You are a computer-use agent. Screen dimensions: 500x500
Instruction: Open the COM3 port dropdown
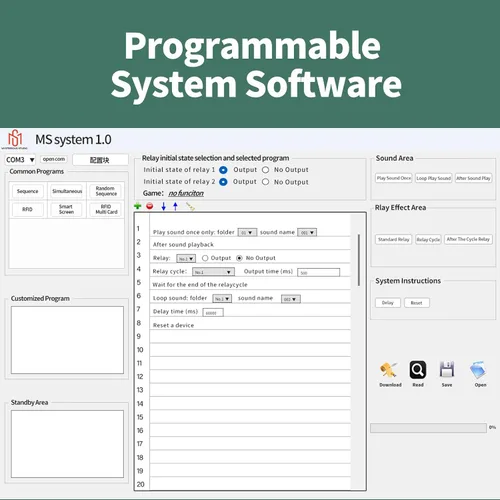pos(20,160)
